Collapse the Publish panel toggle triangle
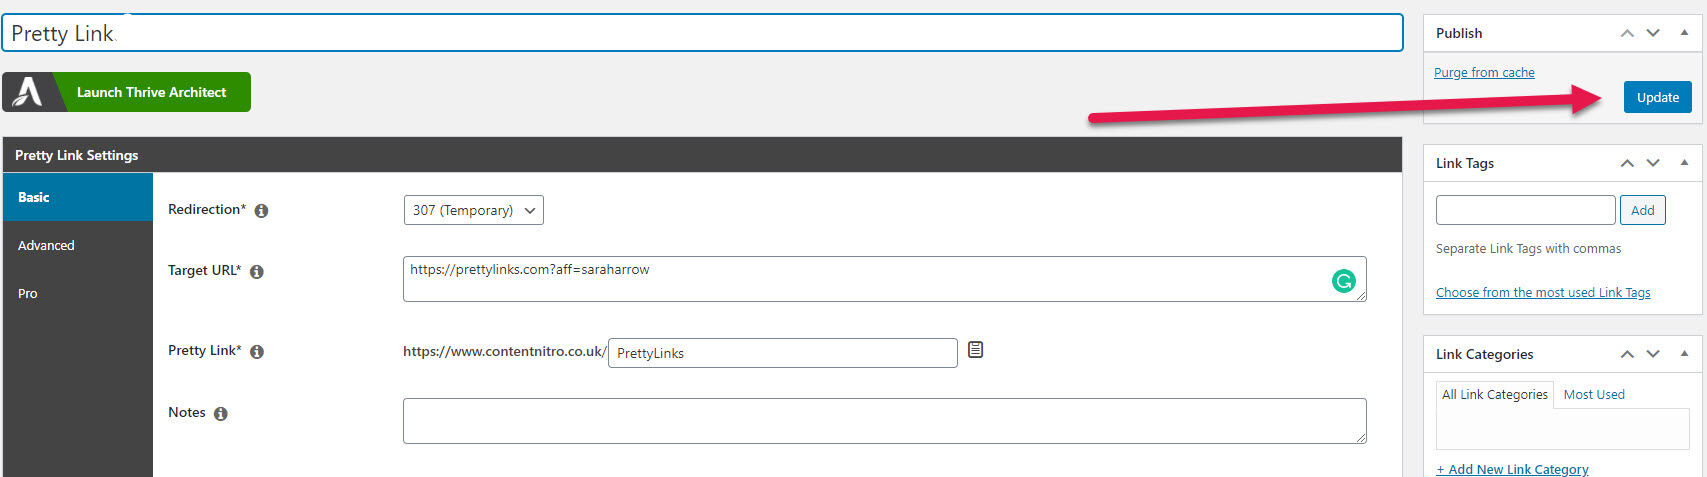 pos(1684,33)
